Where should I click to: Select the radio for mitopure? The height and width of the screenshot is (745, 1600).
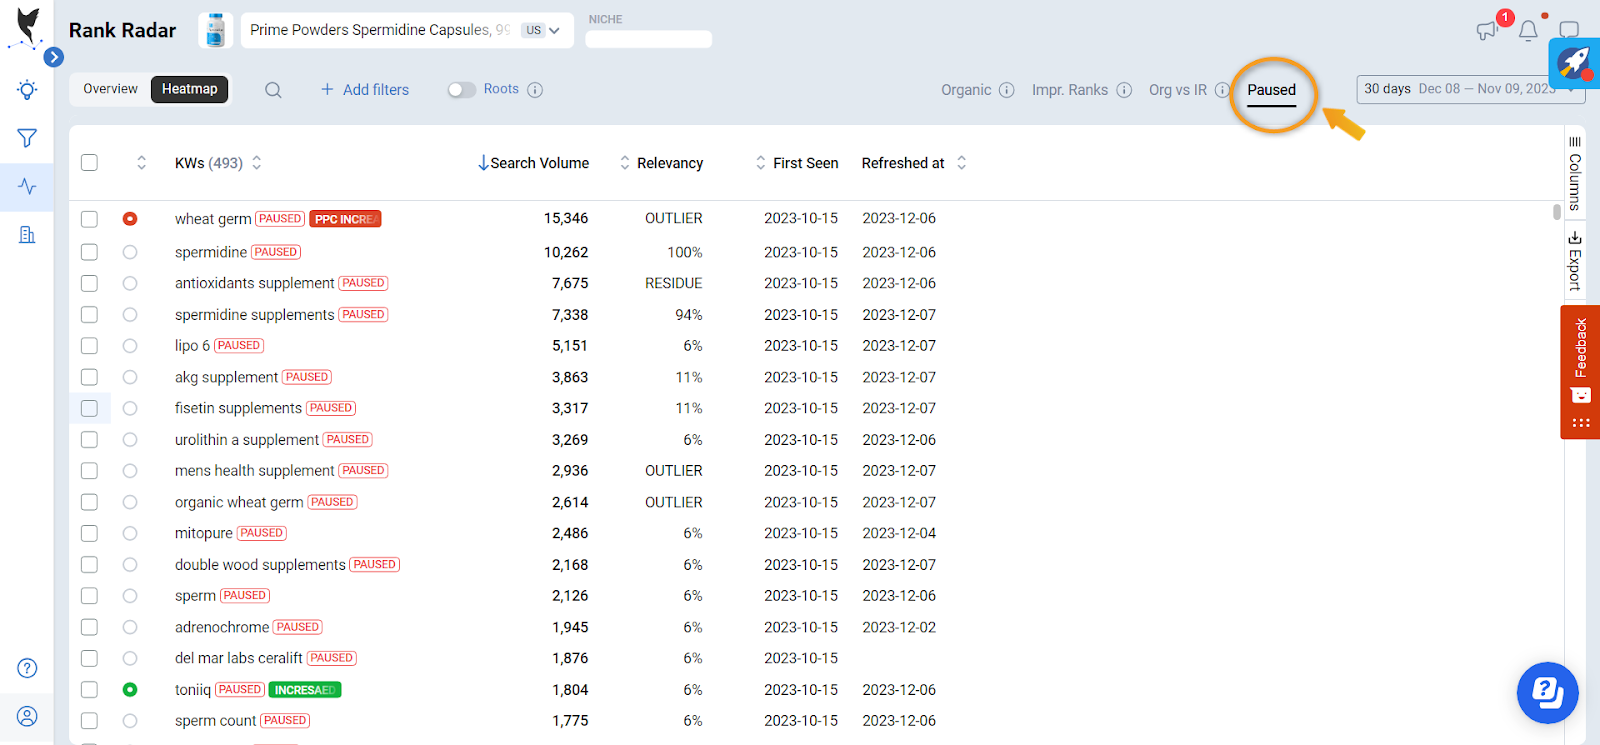(130, 534)
